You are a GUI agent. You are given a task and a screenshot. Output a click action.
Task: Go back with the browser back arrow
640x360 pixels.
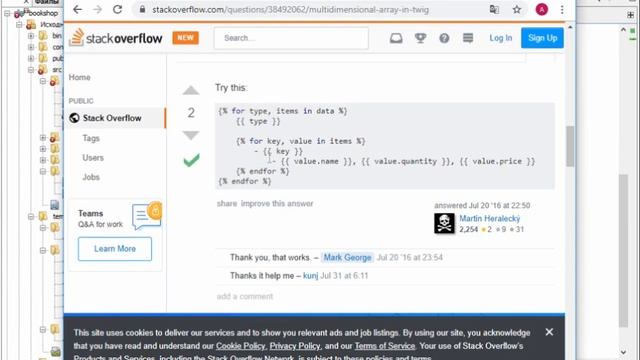78,9
